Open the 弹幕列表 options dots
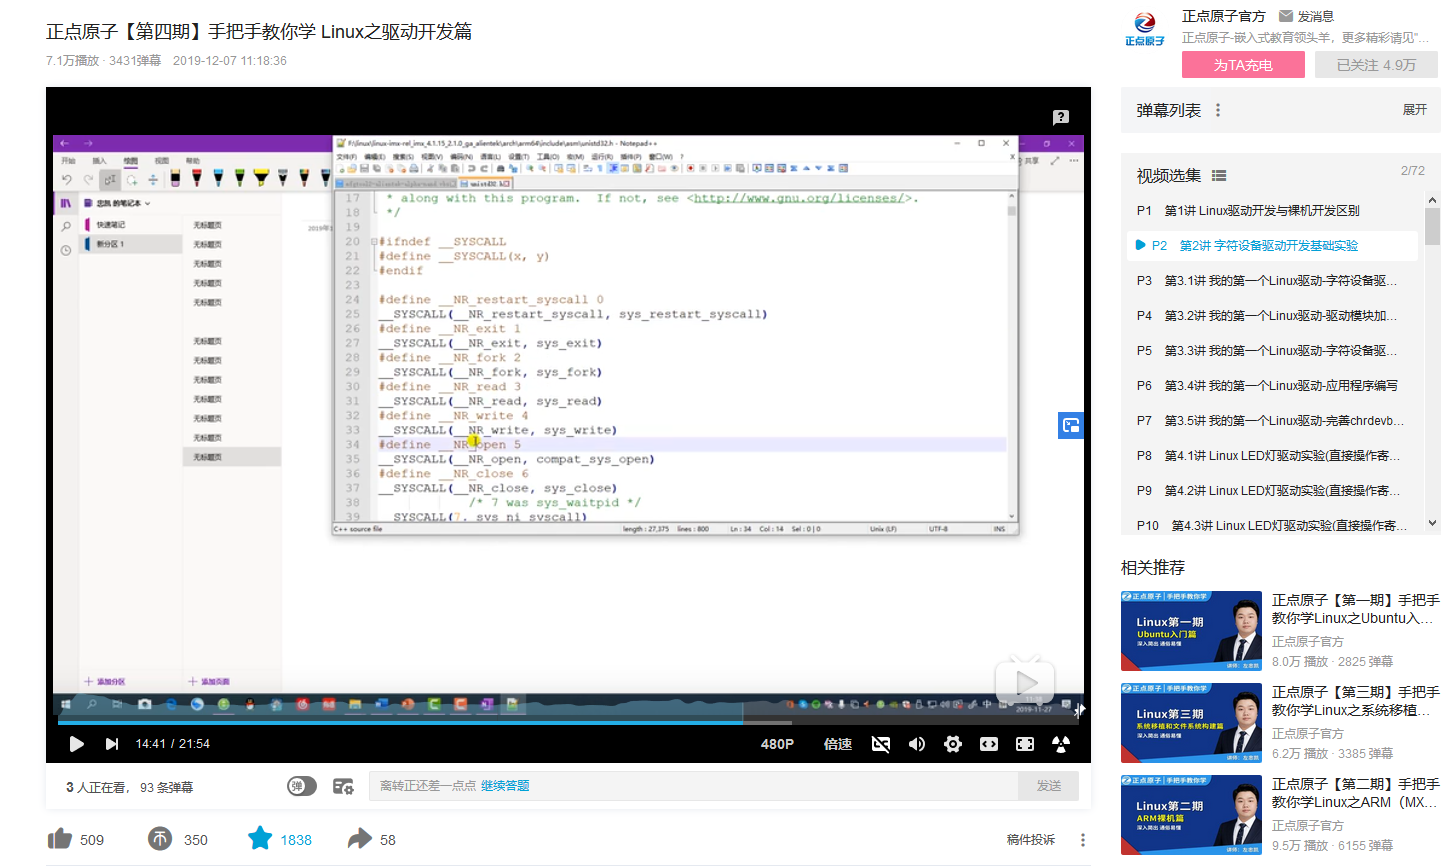Viewport: 1454px width, 867px height. click(1218, 110)
